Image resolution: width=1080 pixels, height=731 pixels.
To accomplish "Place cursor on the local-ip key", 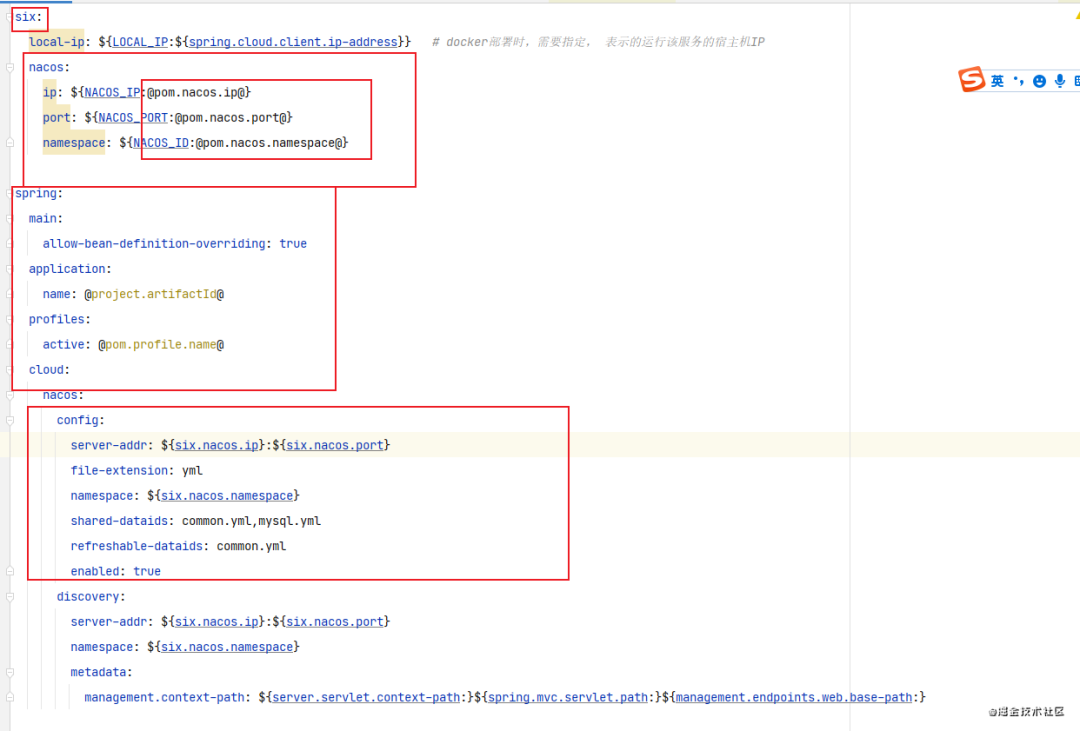I will [x=56, y=42].
